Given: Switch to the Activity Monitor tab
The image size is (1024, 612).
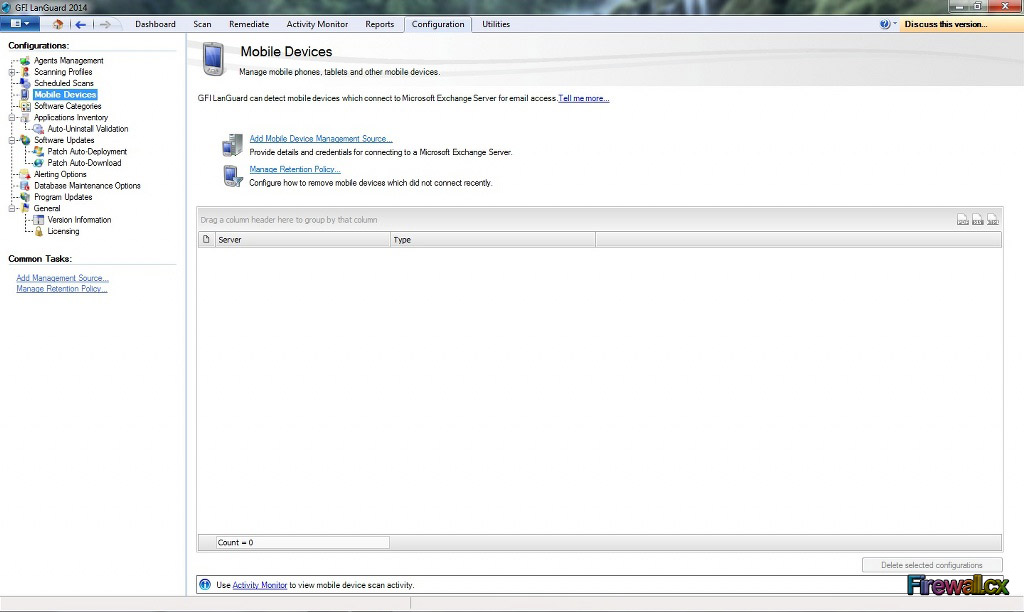Looking at the screenshot, I should (x=317, y=24).
